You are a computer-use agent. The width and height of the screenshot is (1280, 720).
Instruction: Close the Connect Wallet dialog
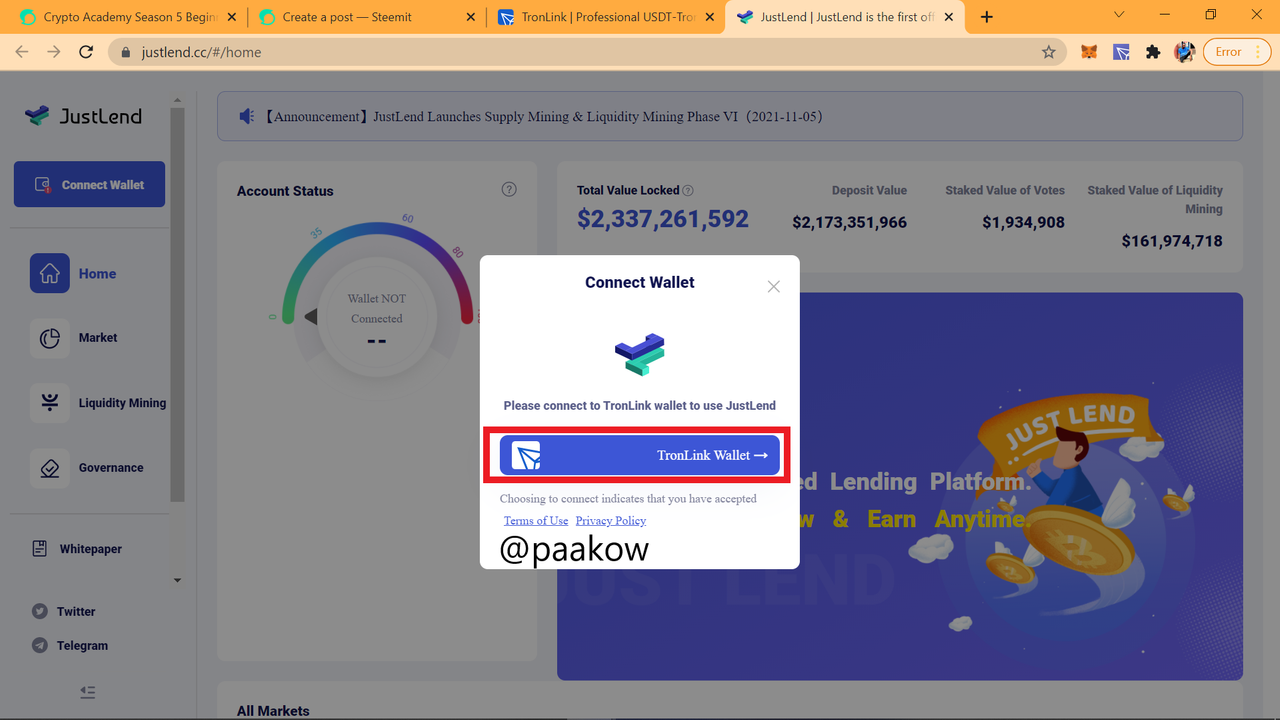[x=773, y=286]
